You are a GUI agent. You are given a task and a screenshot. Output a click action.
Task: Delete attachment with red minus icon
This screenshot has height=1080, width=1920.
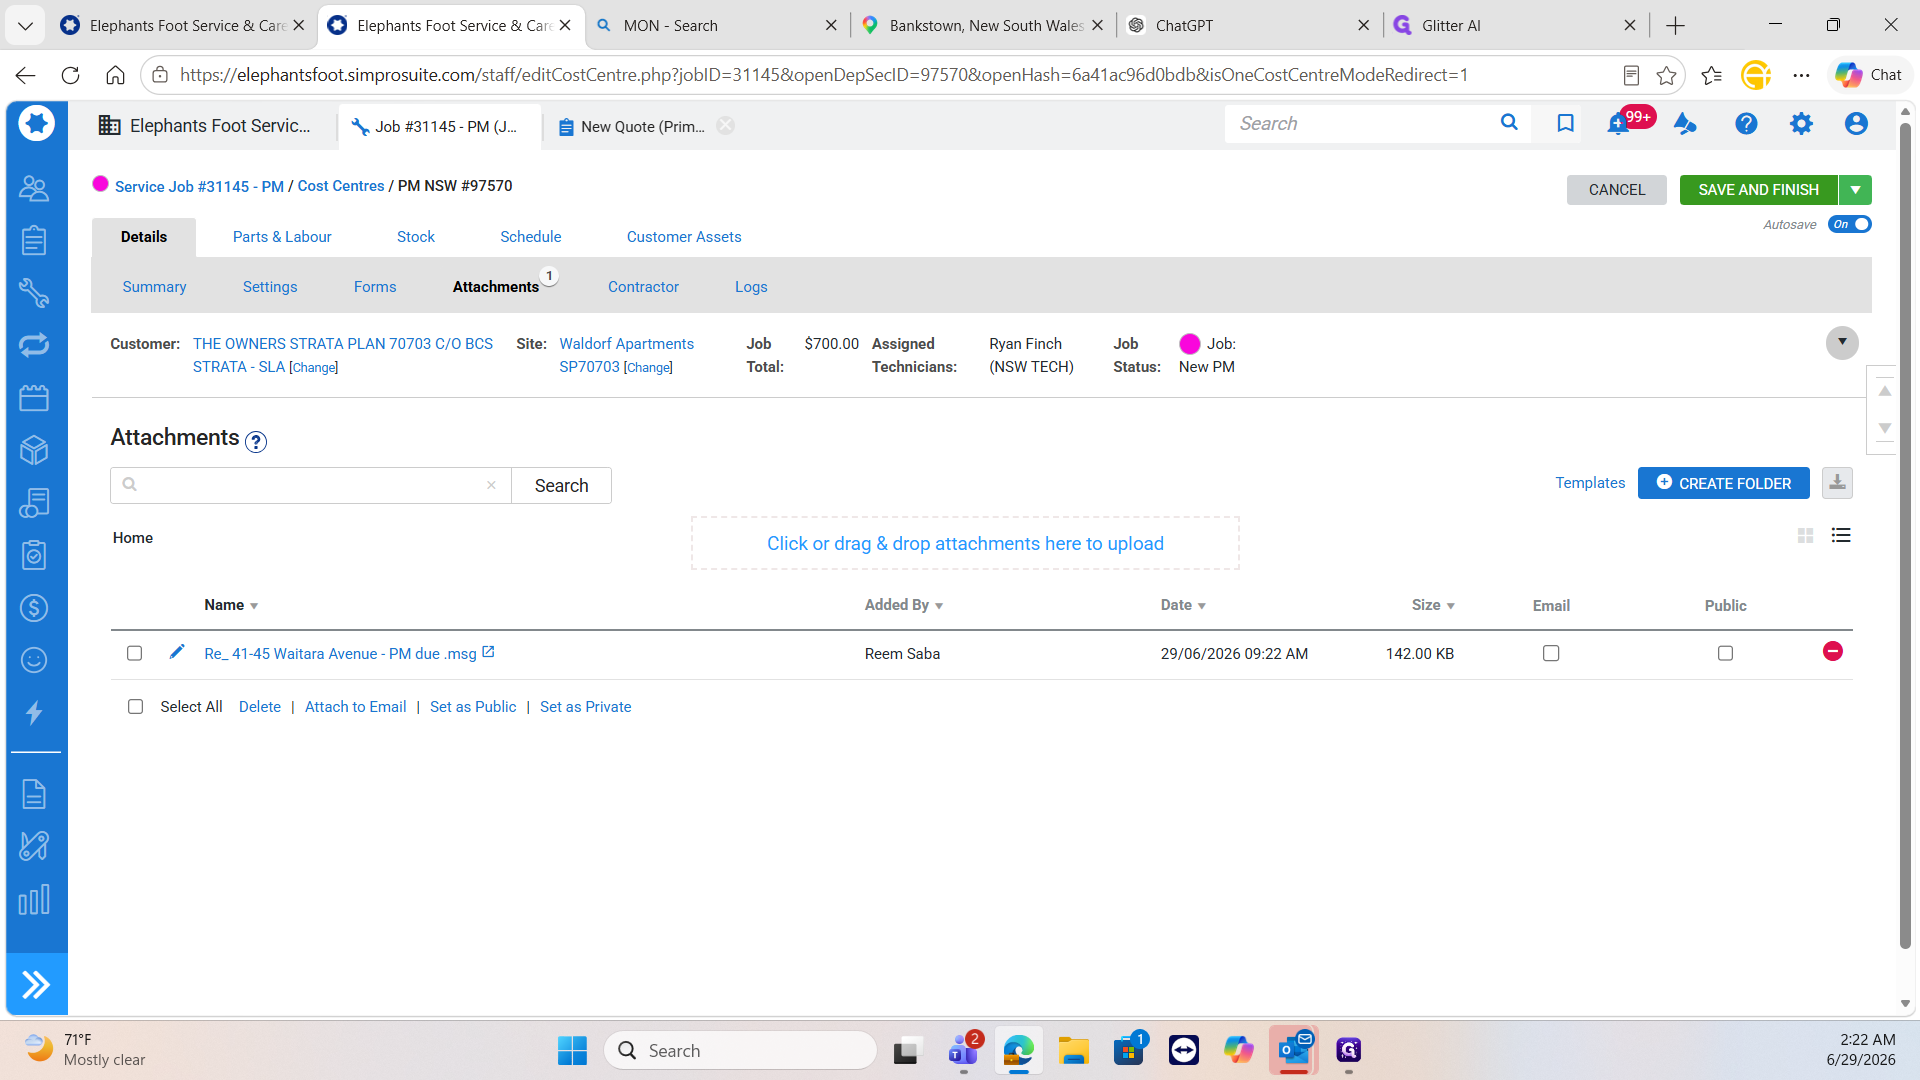[x=1832, y=652]
